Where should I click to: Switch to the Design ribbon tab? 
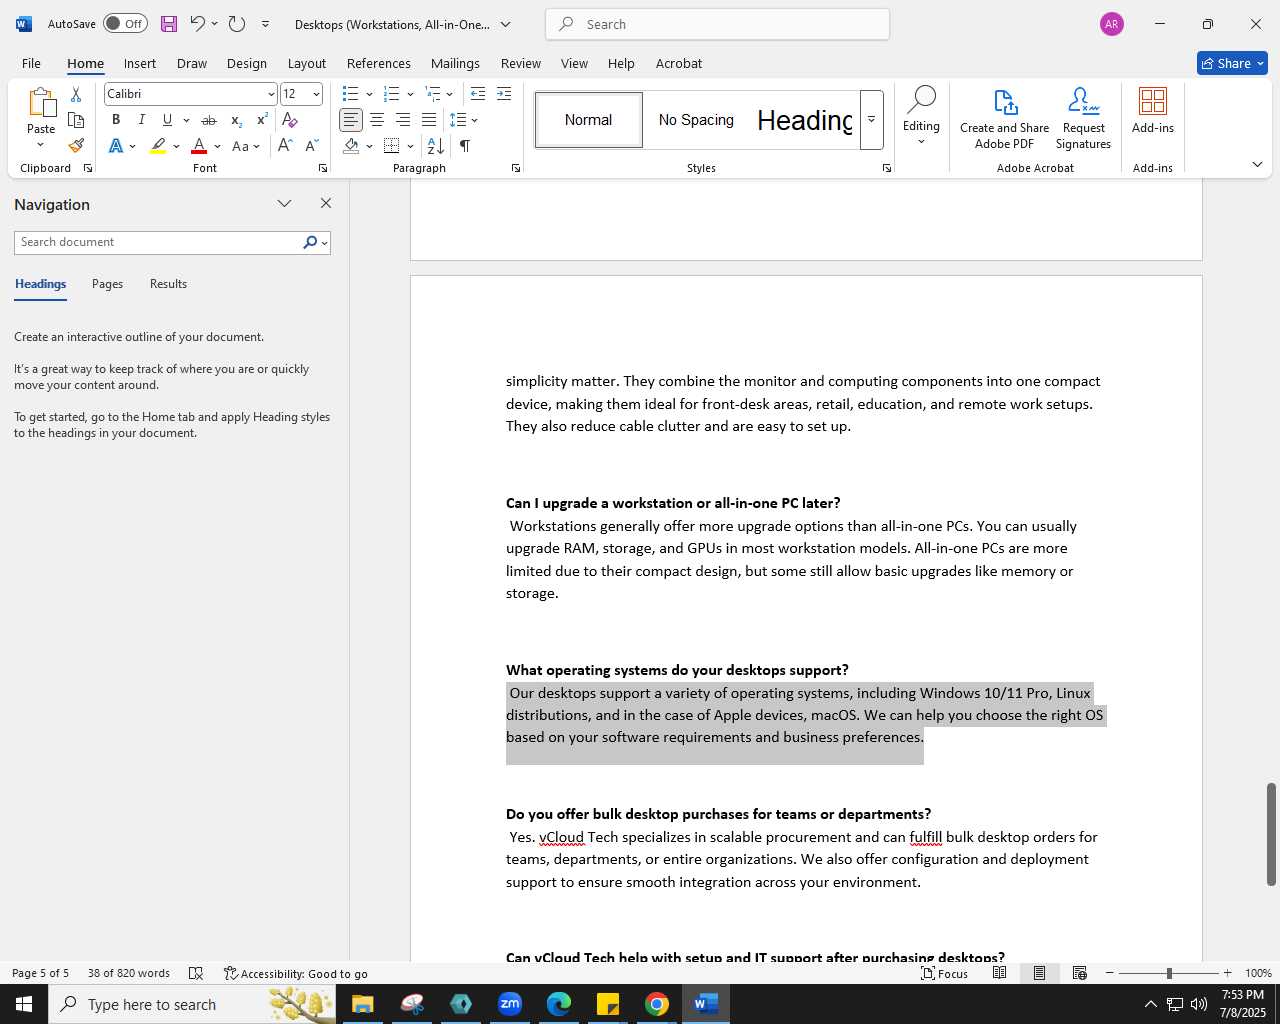pyautogui.click(x=247, y=63)
